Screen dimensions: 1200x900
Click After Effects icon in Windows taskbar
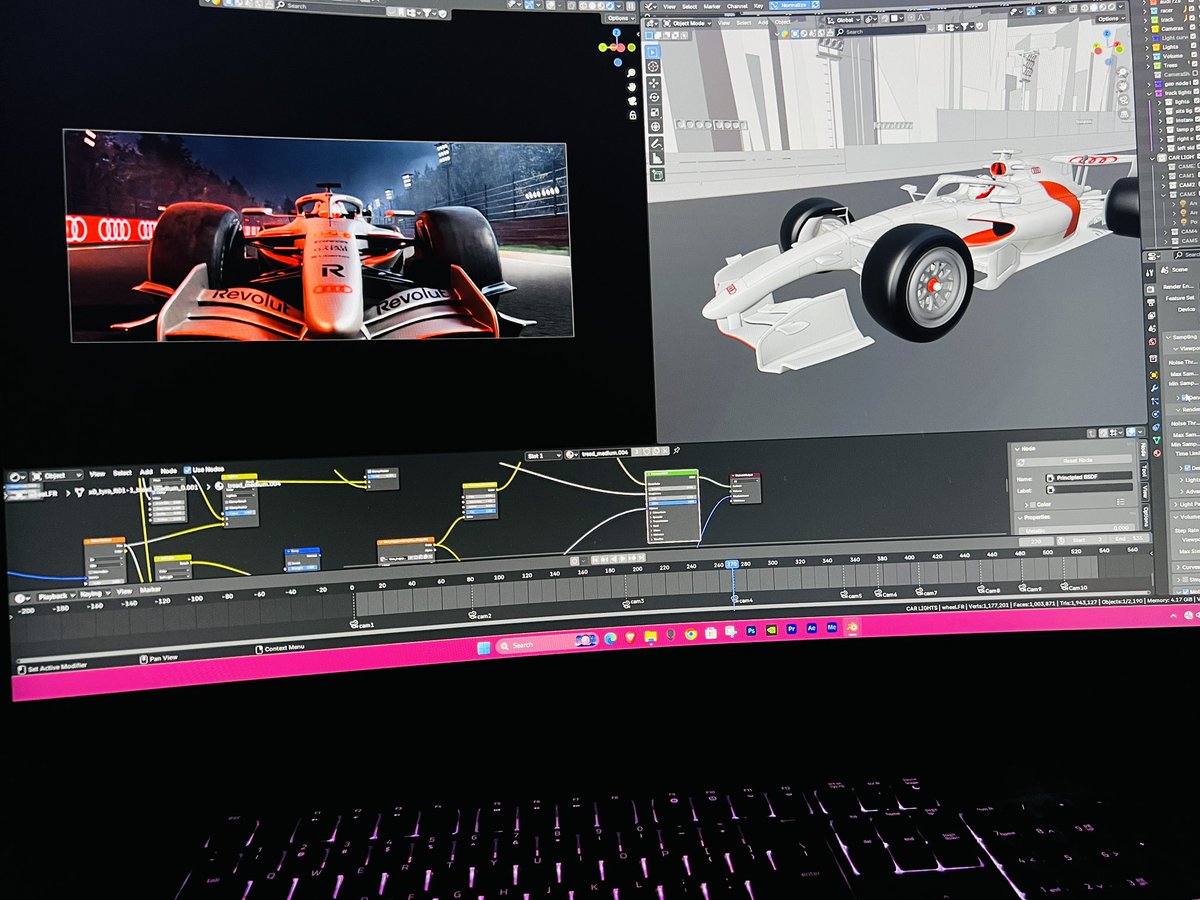pyautogui.click(x=811, y=628)
